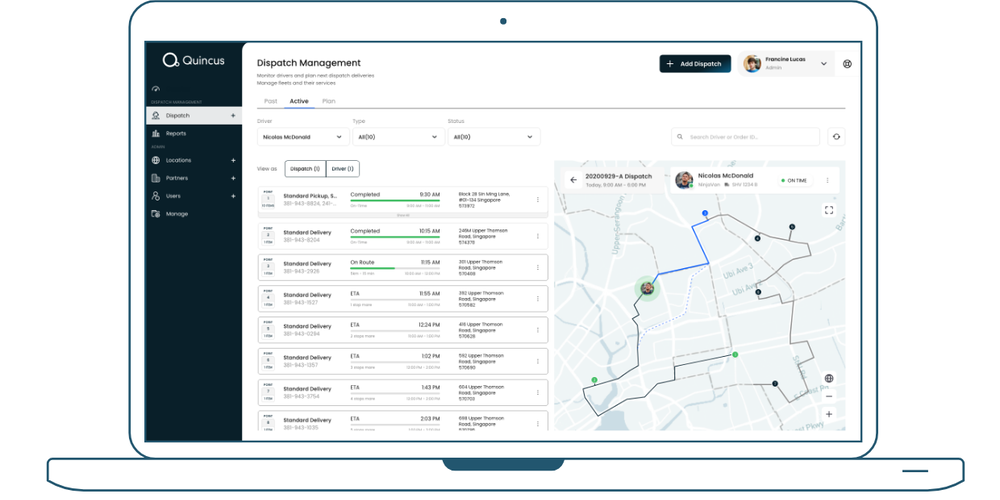This screenshot has width=1000, height=500.
Task: Click the Add Dispatch button
Action: pyautogui.click(x=695, y=64)
